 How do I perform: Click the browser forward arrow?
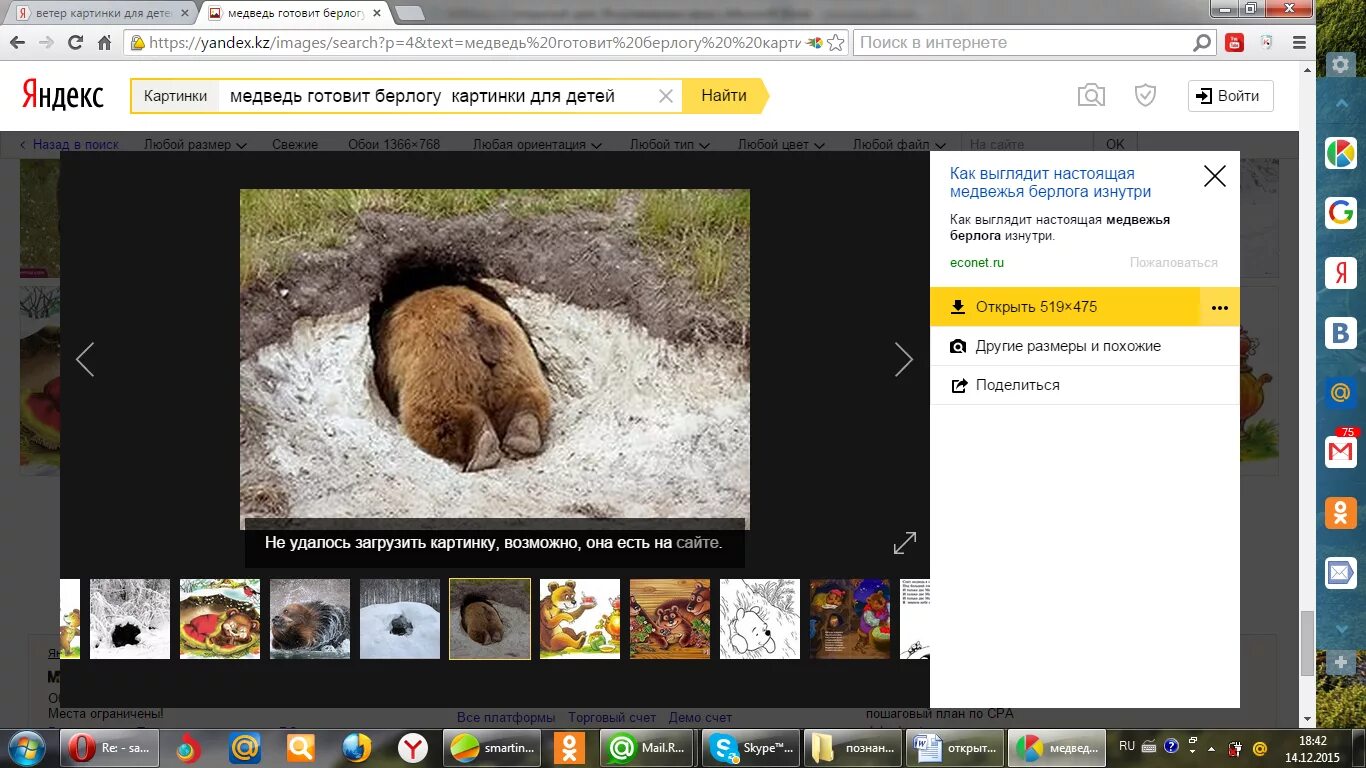46,43
